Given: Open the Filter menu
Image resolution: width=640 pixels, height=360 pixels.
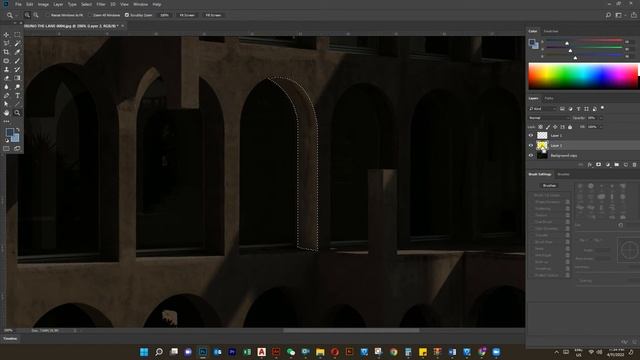Looking at the screenshot, I should pyautogui.click(x=101, y=4).
